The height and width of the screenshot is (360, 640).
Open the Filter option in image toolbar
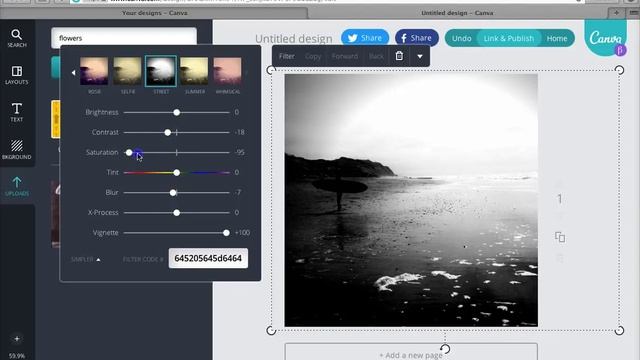coord(287,56)
